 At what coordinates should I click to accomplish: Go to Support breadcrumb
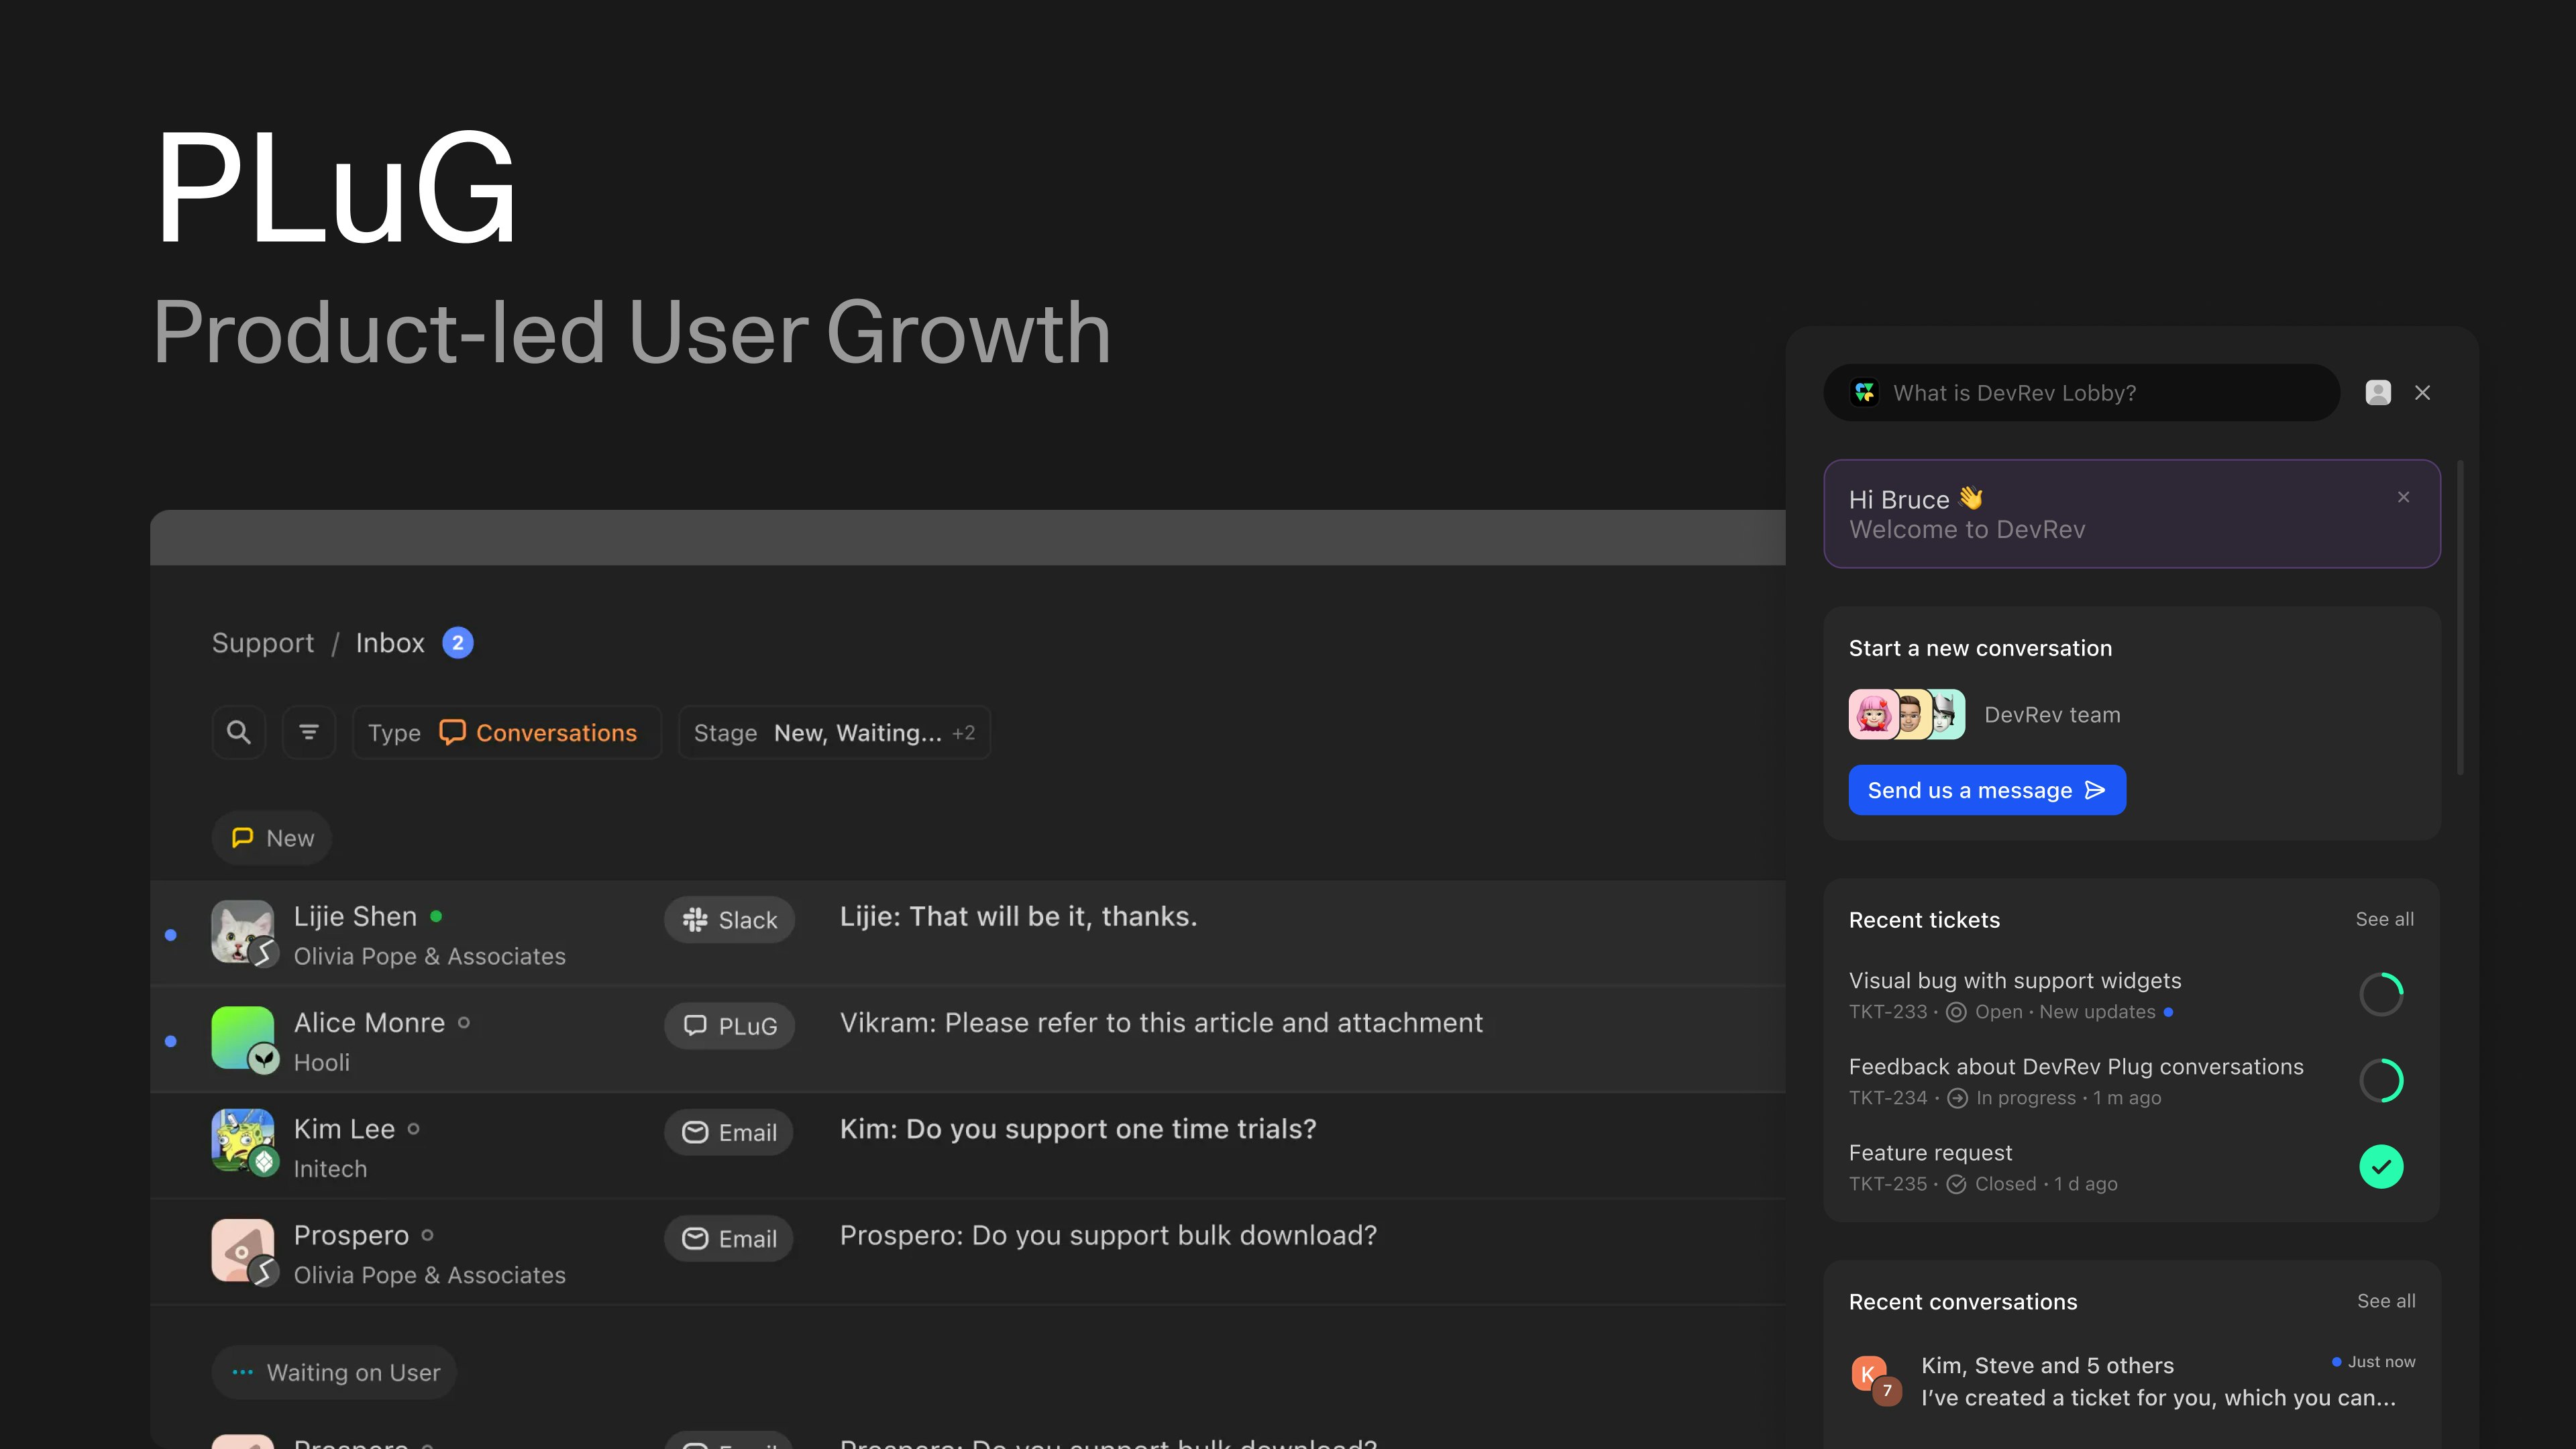point(262,643)
